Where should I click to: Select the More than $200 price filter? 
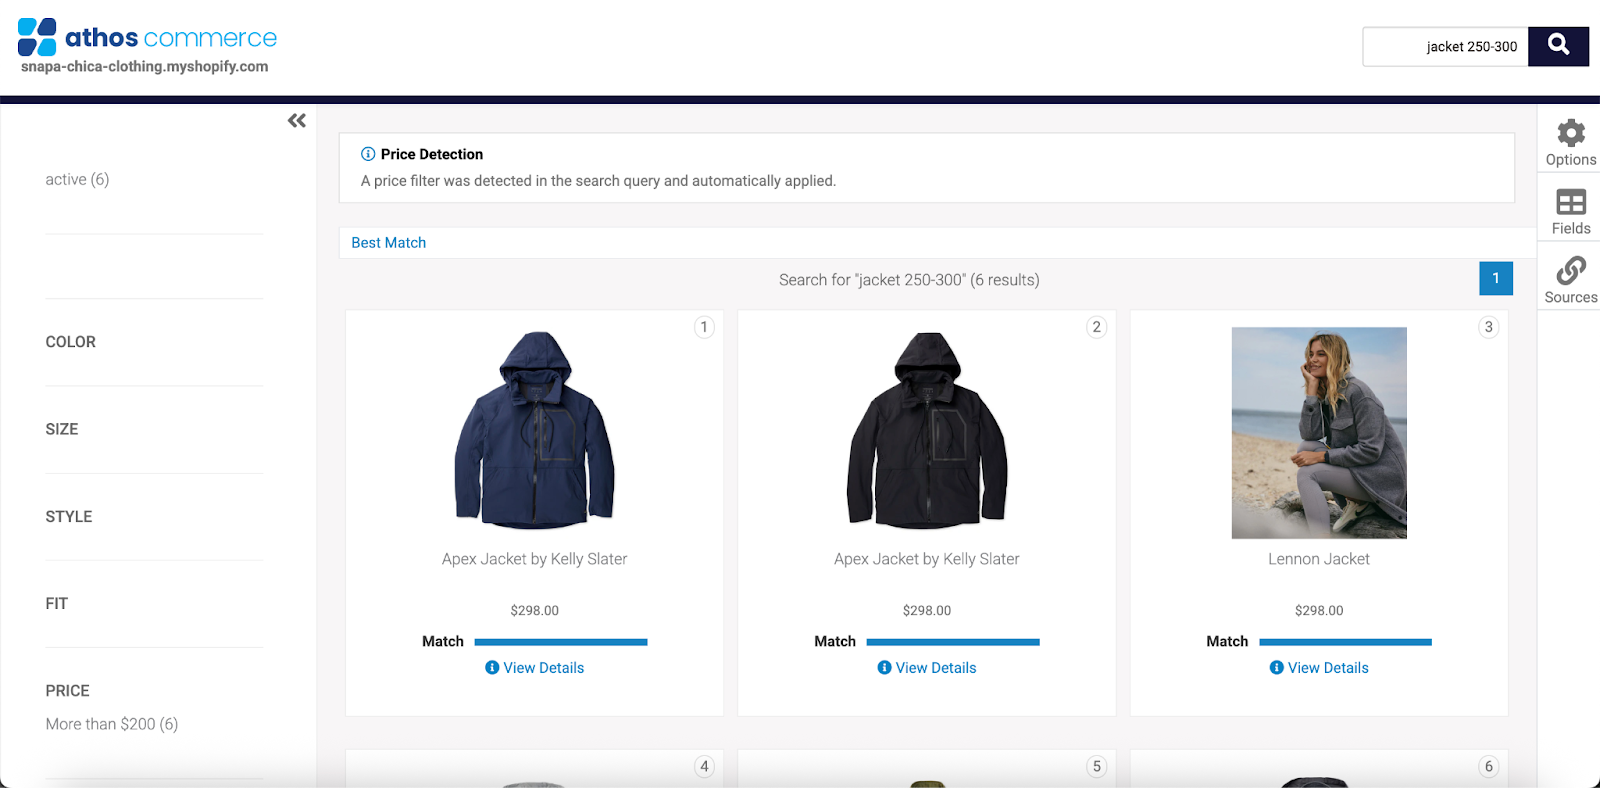coord(112,724)
